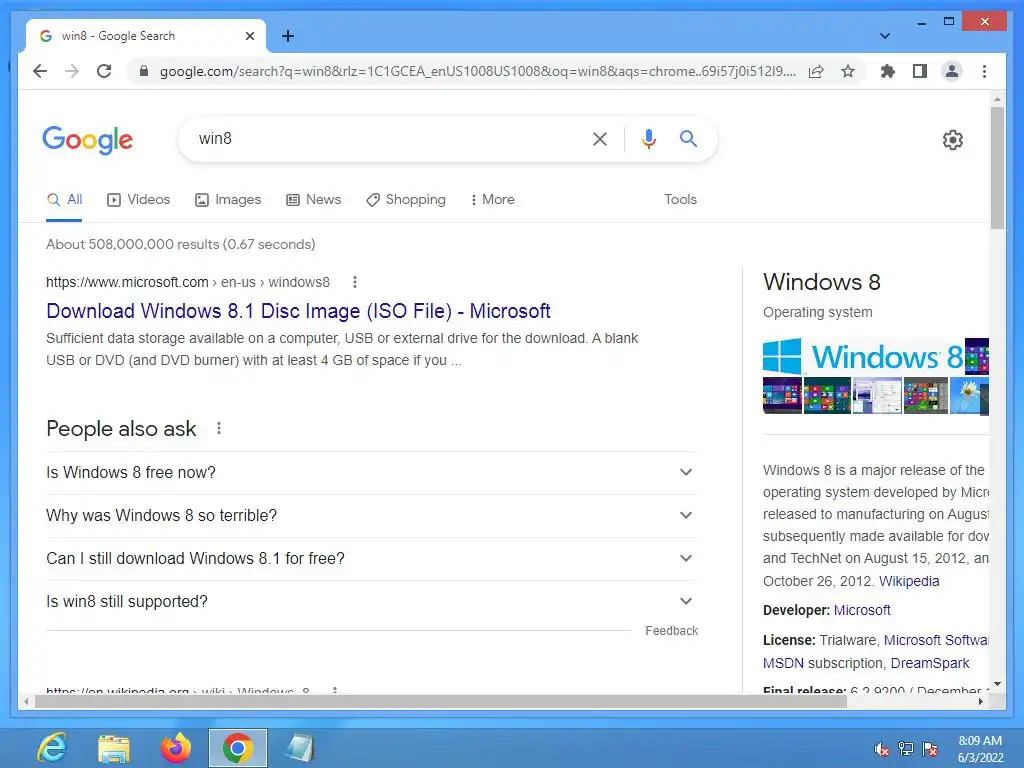View site security lock info
This screenshot has height=768, width=1024.
144,71
